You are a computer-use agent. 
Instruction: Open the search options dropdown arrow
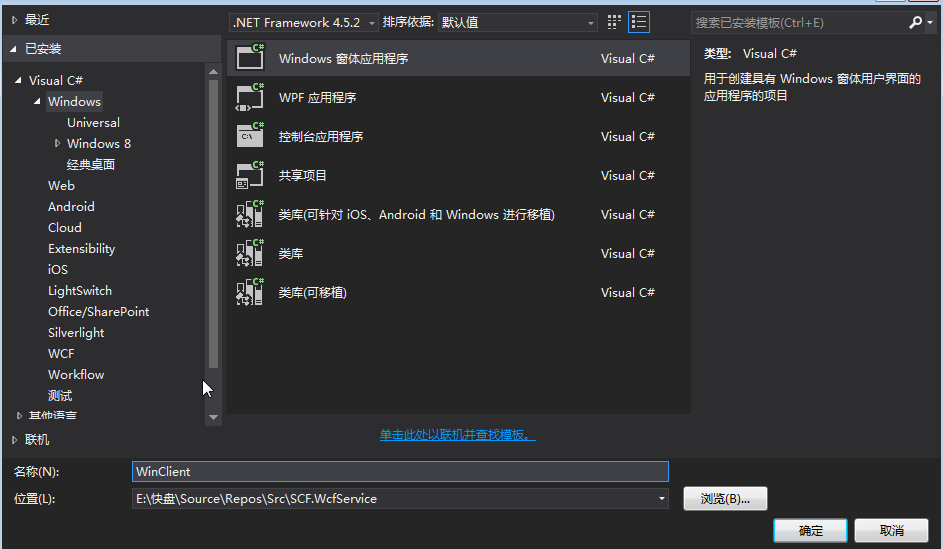click(x=930, y=23)
